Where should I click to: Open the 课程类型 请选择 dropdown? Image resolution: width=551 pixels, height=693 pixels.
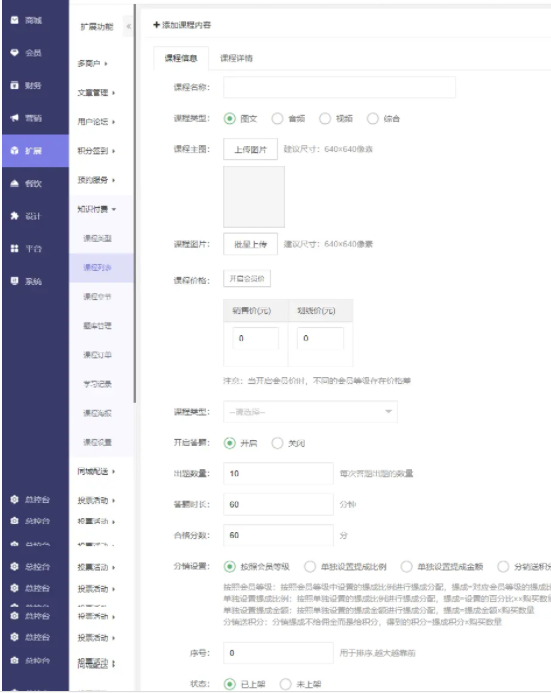(x=310, y=412)
